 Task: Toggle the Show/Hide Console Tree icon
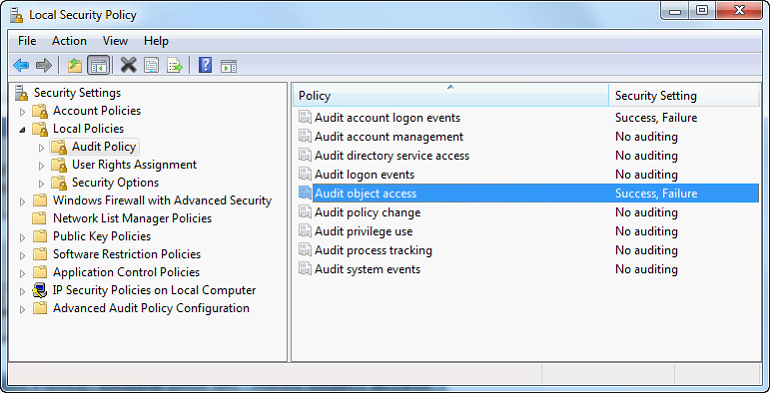tap(98, 65)
